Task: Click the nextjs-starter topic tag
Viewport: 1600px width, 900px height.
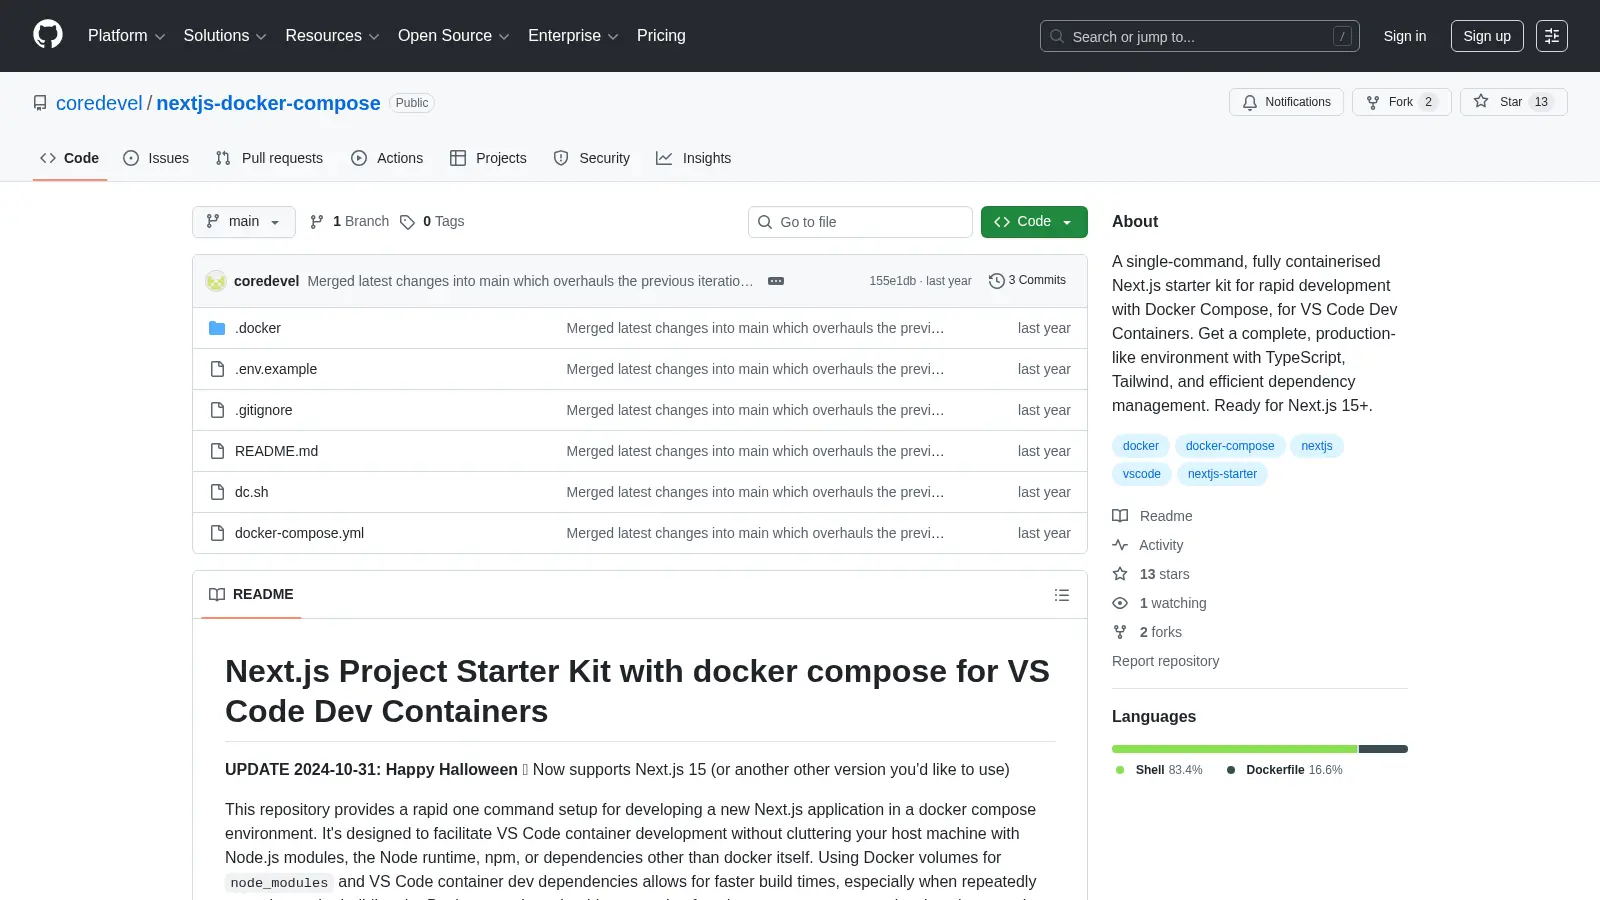Action: coord(1222,474)
